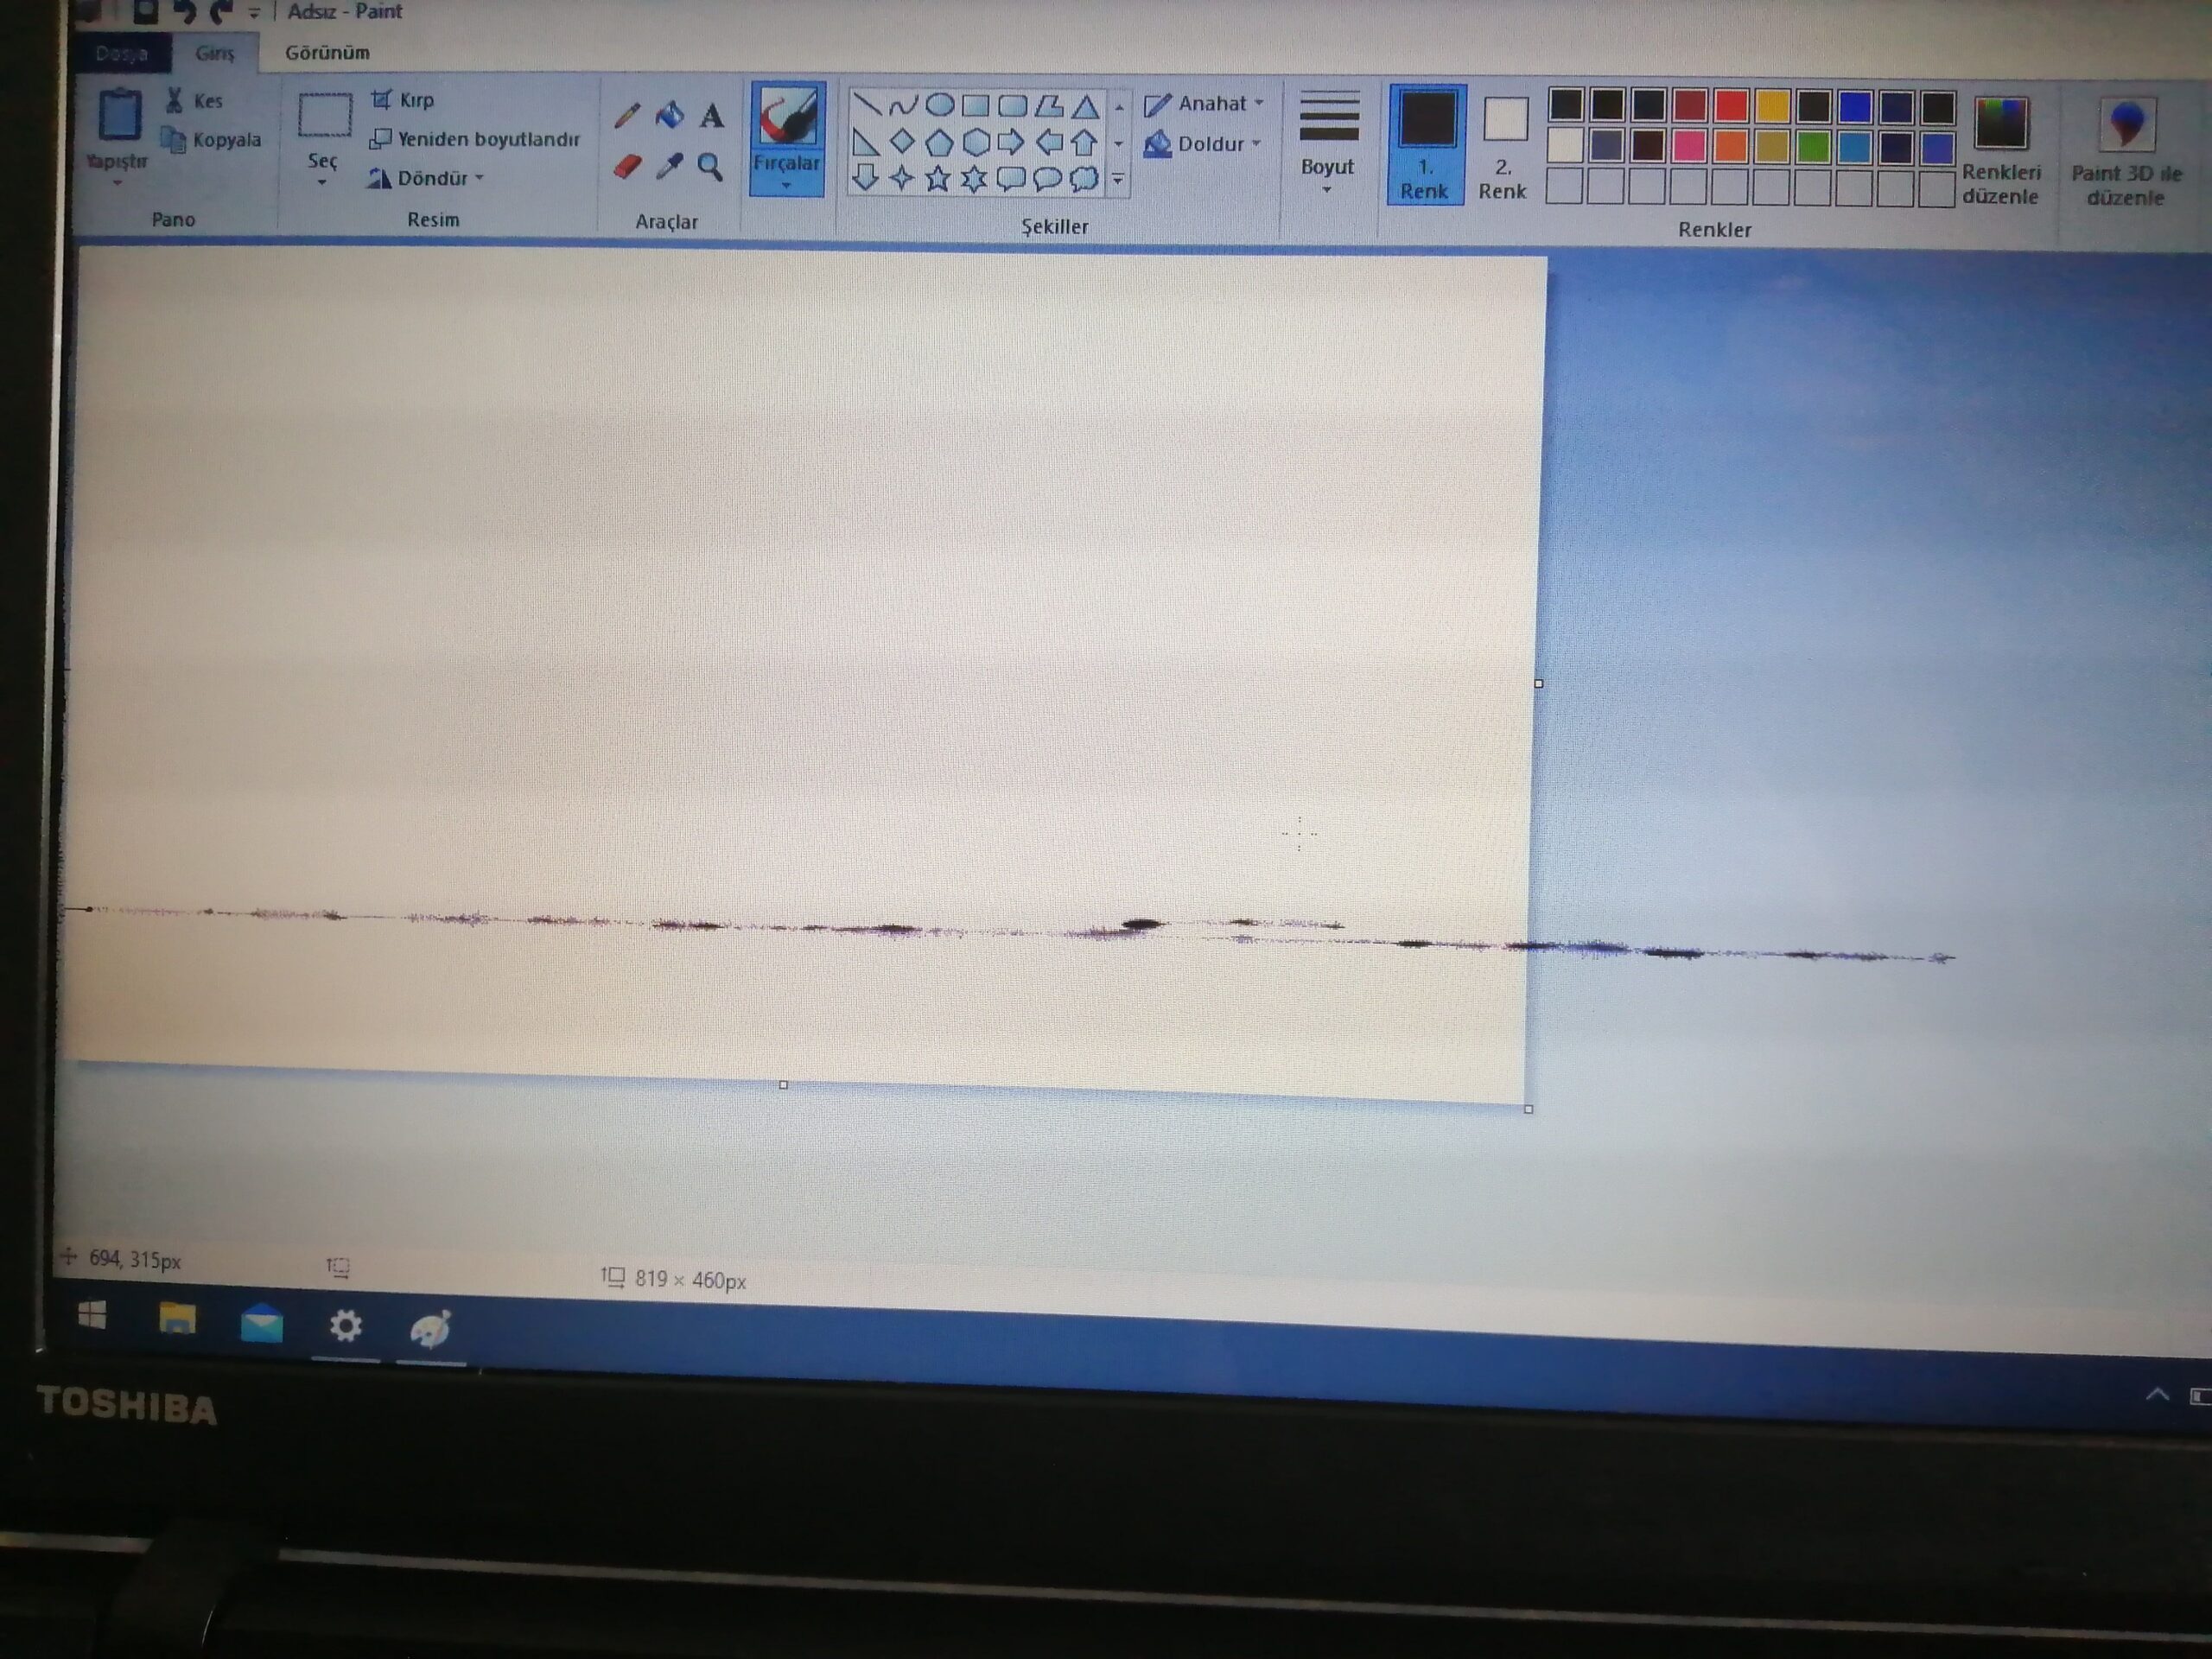Choose the Four-point star shape
The width and height of the screenshot is (2212, 1659).
(902, 178)
